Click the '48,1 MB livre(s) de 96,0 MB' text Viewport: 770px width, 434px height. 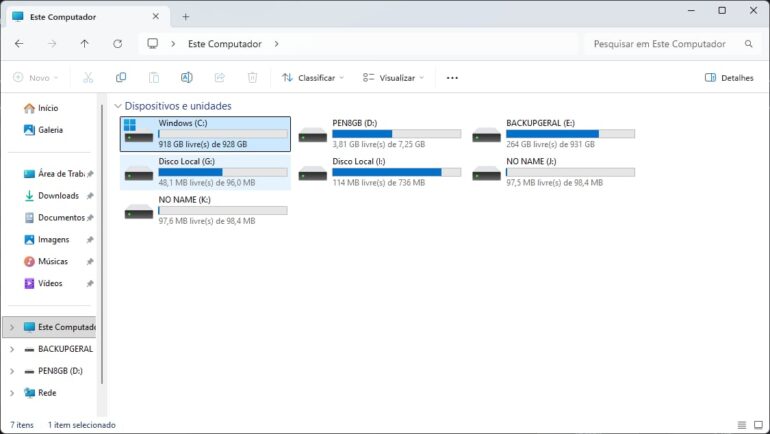207,183
